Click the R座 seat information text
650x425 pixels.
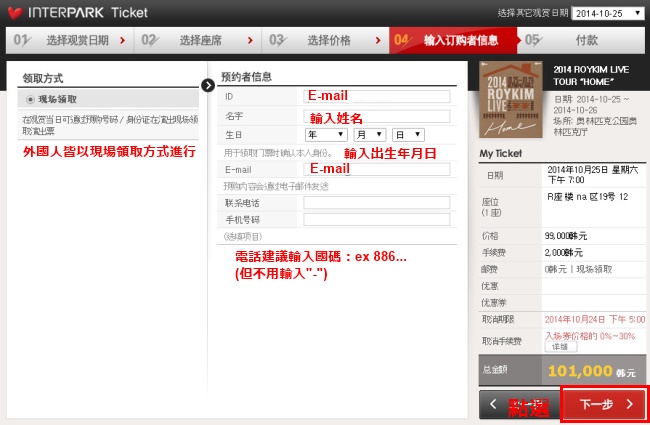(x=587, y=197)
